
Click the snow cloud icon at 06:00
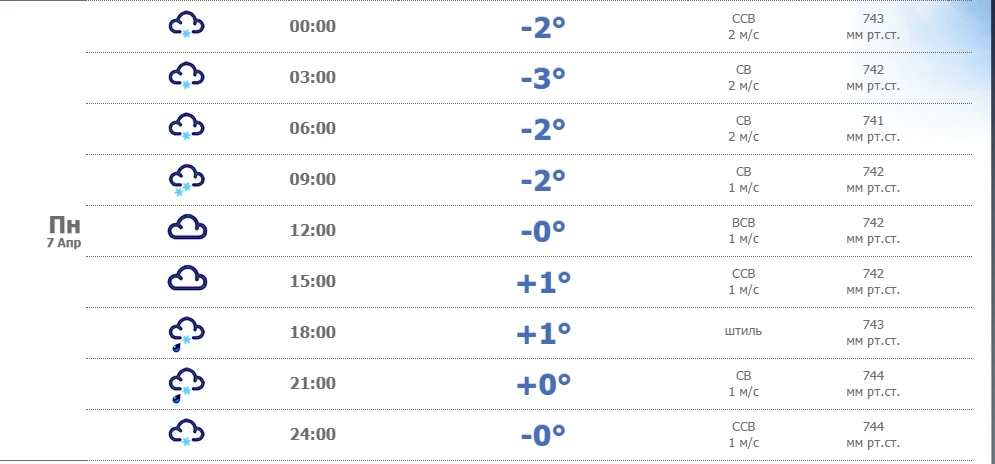point(186,128)
